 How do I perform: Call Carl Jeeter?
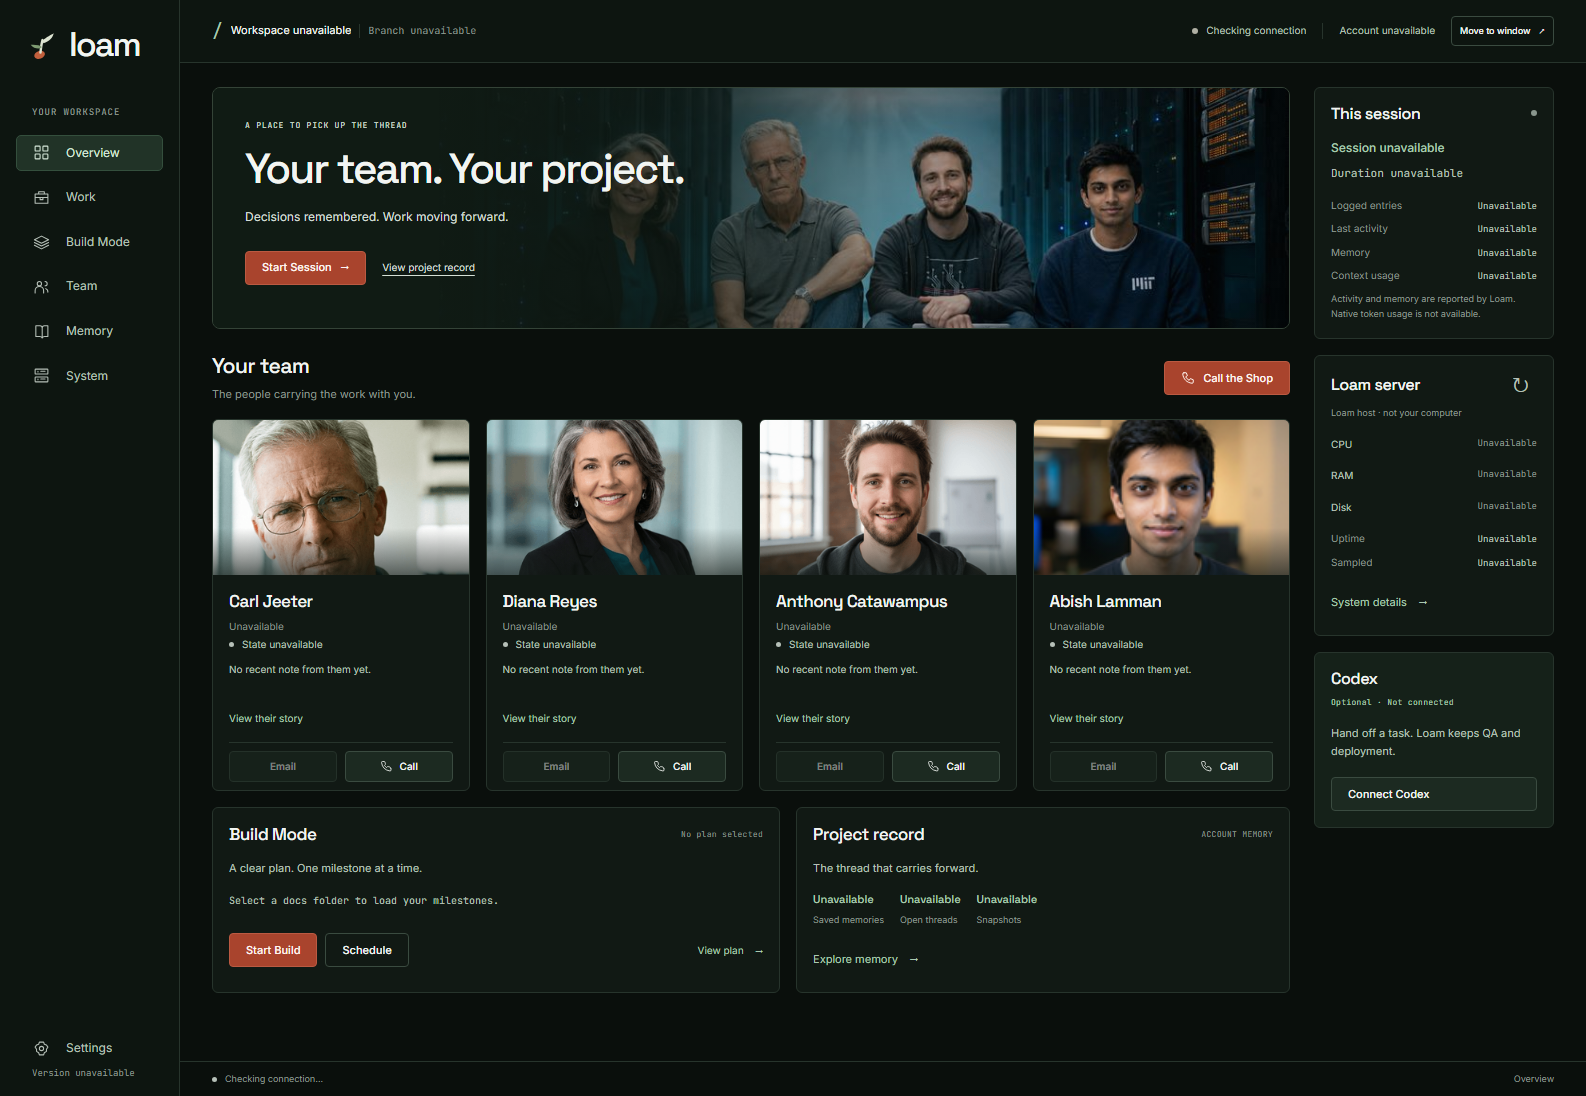pos(399,767)
